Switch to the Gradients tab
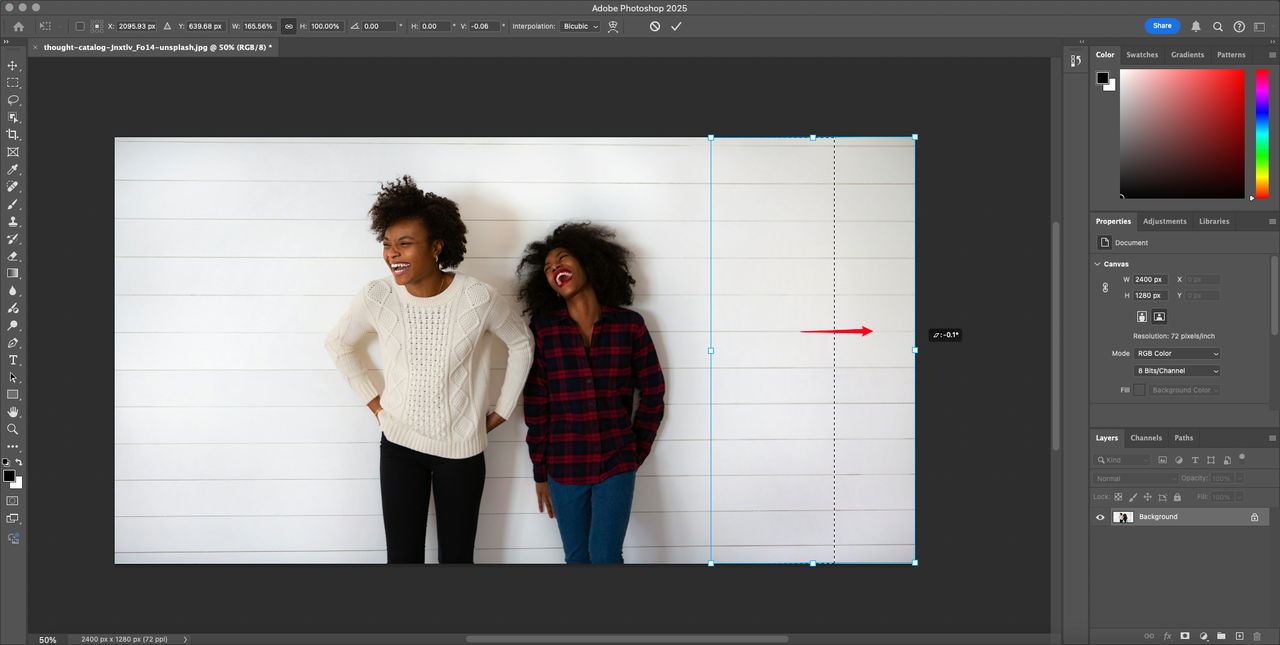The height and width of the screenshot is (645, 1280). tap(1188, 55)
